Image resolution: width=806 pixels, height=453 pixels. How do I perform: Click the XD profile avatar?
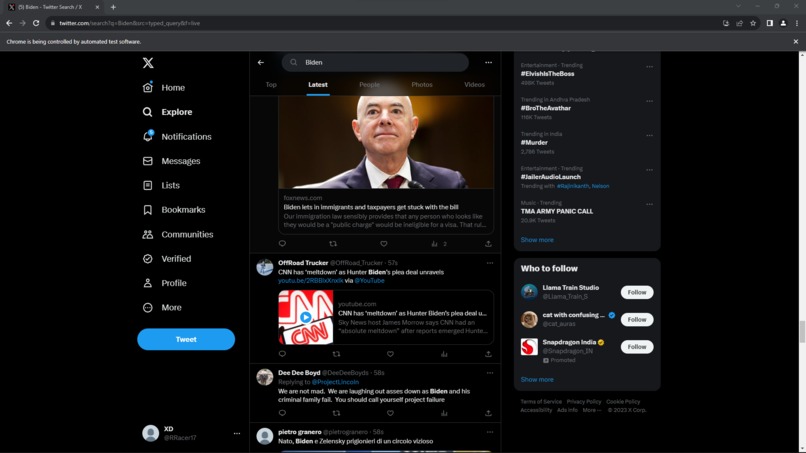(x=151, y=433)
